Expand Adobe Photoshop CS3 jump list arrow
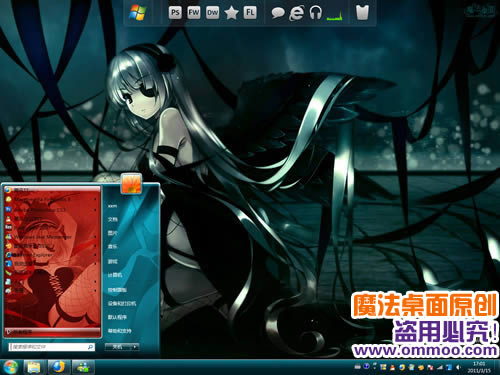500x375 pixels. (95, 210)
